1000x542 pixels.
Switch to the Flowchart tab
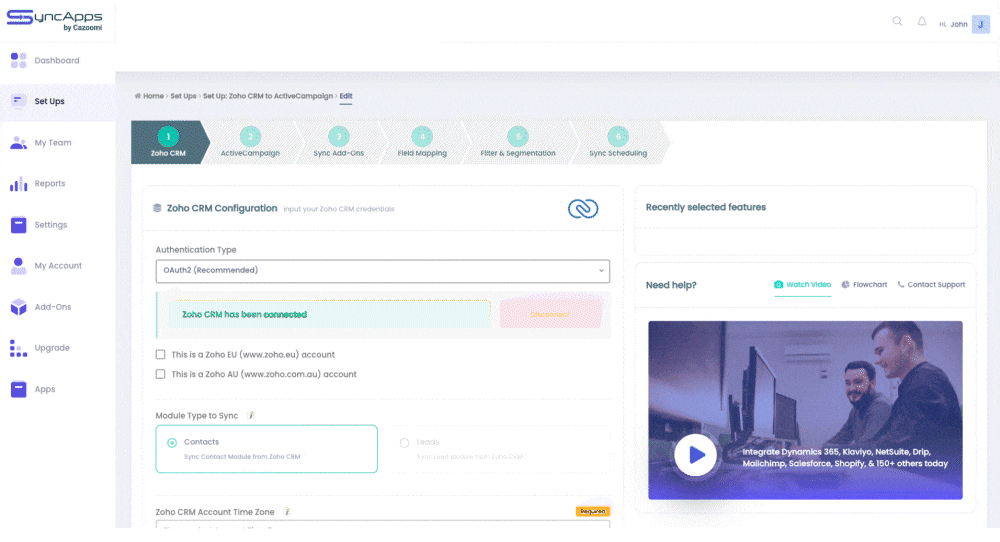864,285
